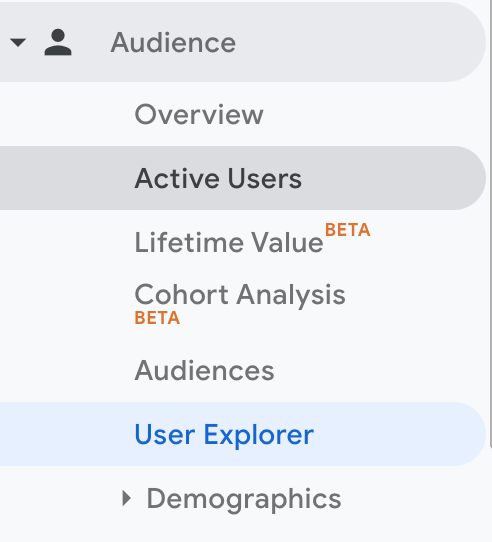Click scrollbar track below the thumb

pyautogui.click(x=490, y=494)
